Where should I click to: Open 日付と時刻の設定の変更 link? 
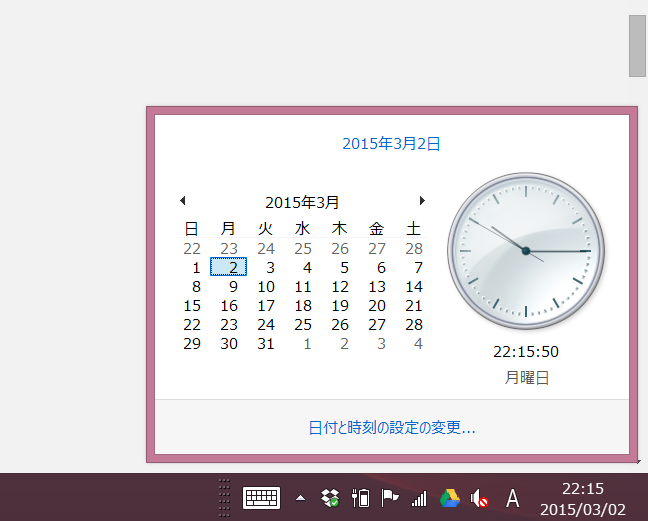(392, 427)
